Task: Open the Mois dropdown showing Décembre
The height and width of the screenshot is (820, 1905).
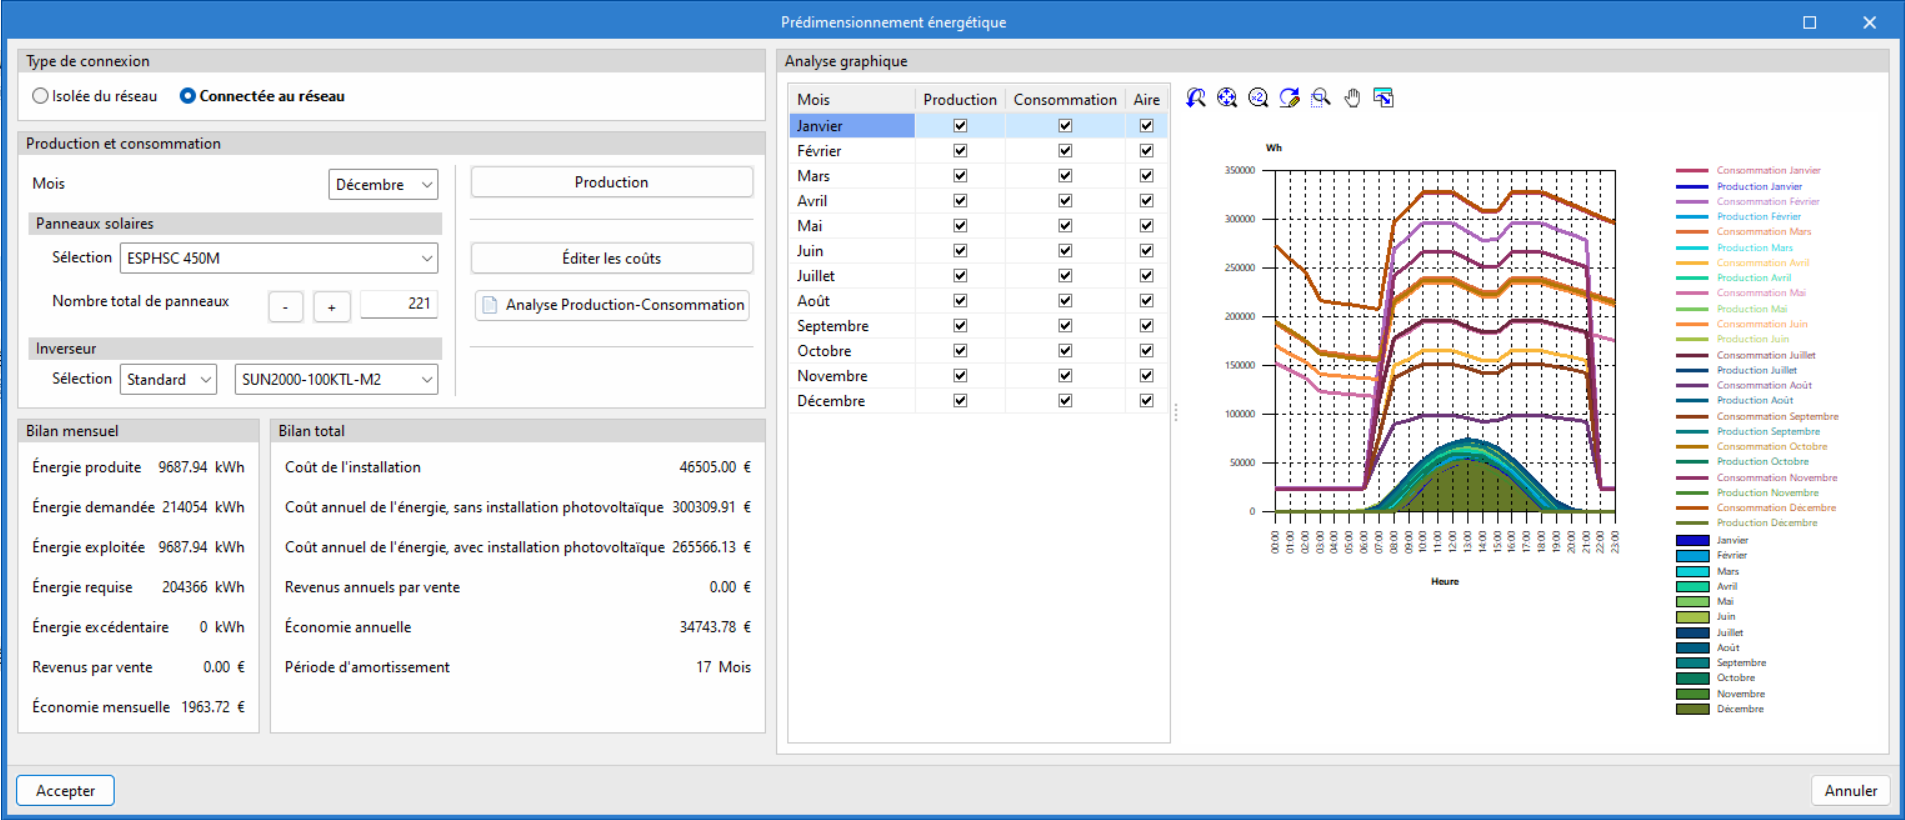Action: click(x=383, y=185)
